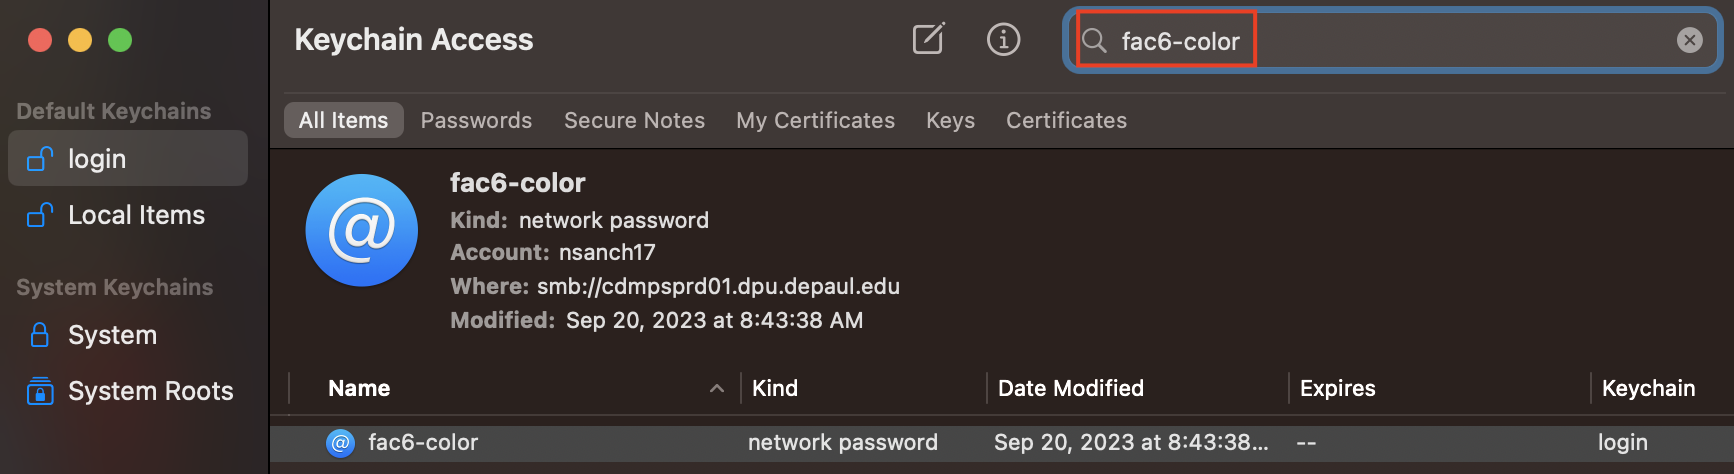The width and height of the screenshot is (1734, 474).
Task: Click the Default Keychains sidebar heading
Action: point(114,111)
